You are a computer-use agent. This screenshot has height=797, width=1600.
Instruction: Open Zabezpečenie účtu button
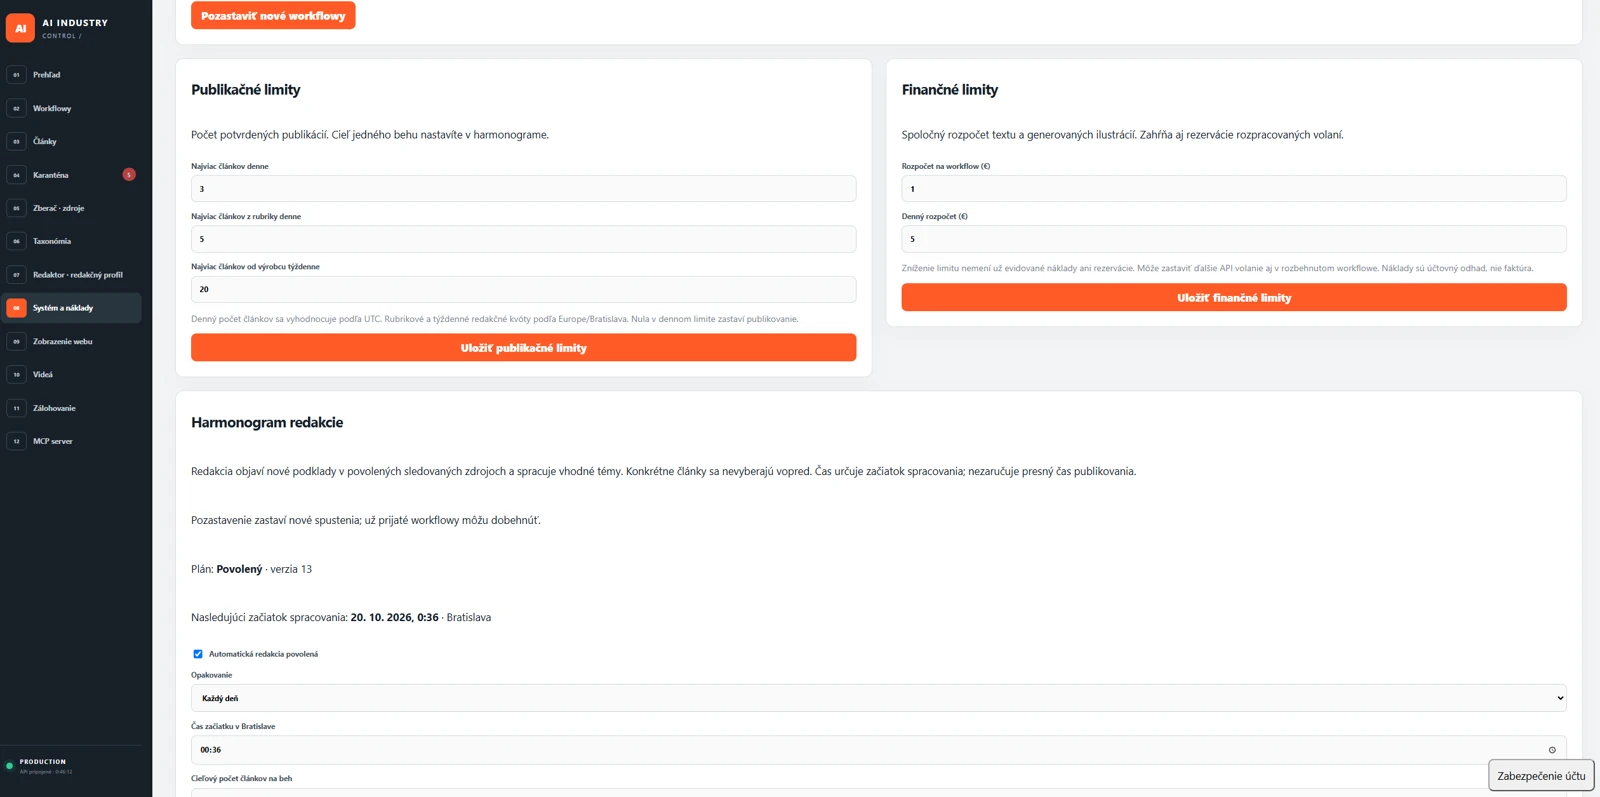coord(1541,776)
